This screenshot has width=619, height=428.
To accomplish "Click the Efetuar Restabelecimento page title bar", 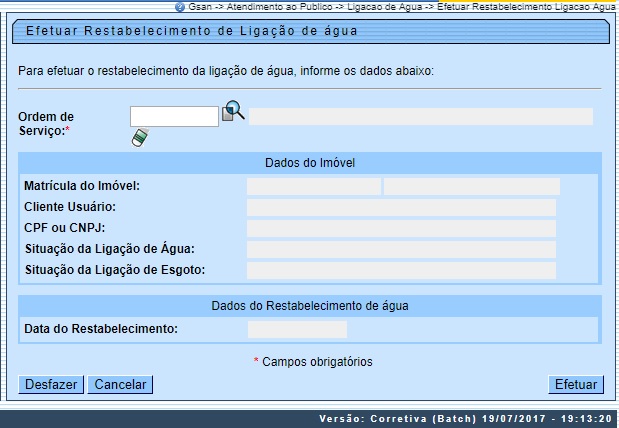I will 310,31.
